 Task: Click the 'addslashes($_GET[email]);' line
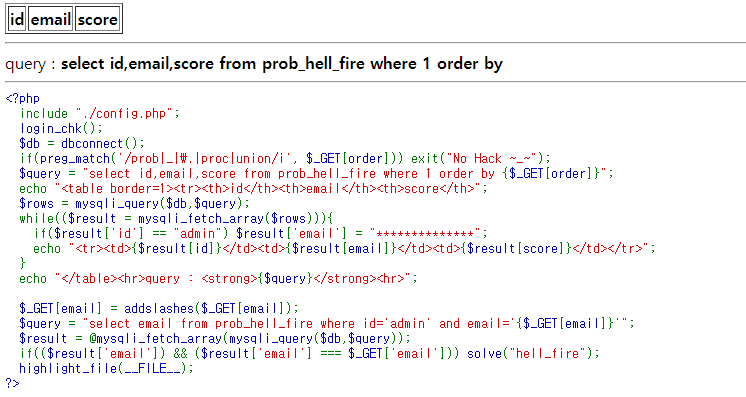(x=159, y=308)
